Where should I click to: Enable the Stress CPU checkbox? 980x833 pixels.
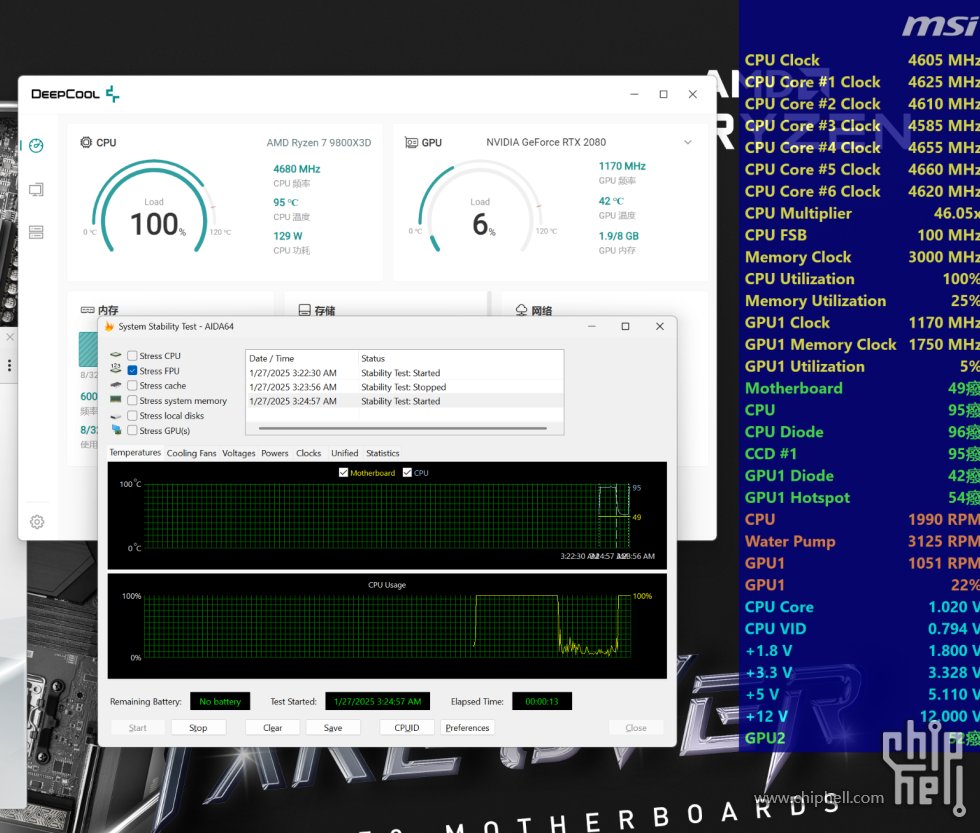click(132, 356)
